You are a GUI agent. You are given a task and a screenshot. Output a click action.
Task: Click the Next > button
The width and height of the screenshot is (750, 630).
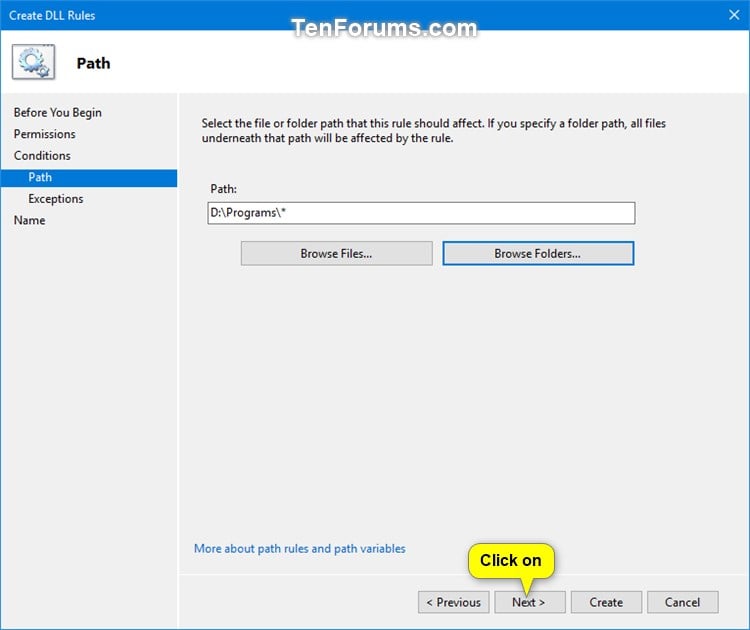point(529,602)
